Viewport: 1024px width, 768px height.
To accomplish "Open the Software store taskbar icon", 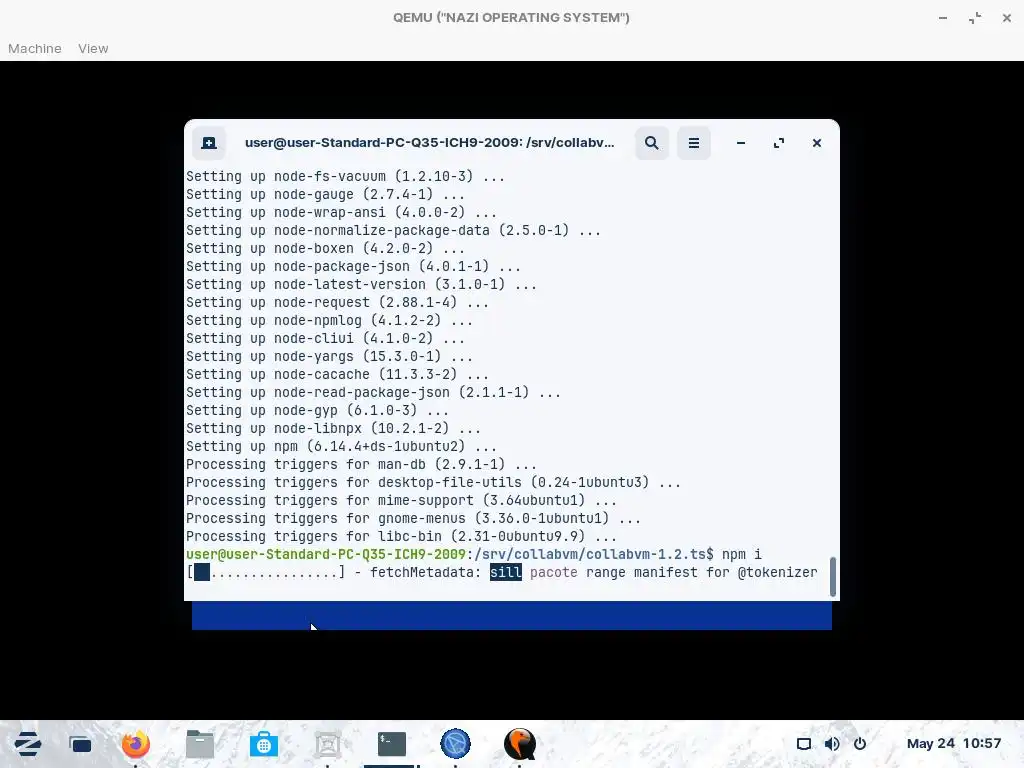I will (264, 744).
